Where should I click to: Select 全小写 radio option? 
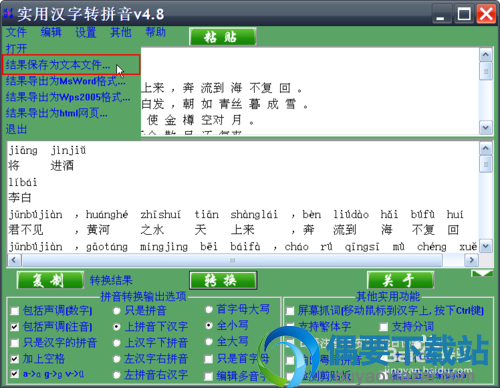point(209,326)
